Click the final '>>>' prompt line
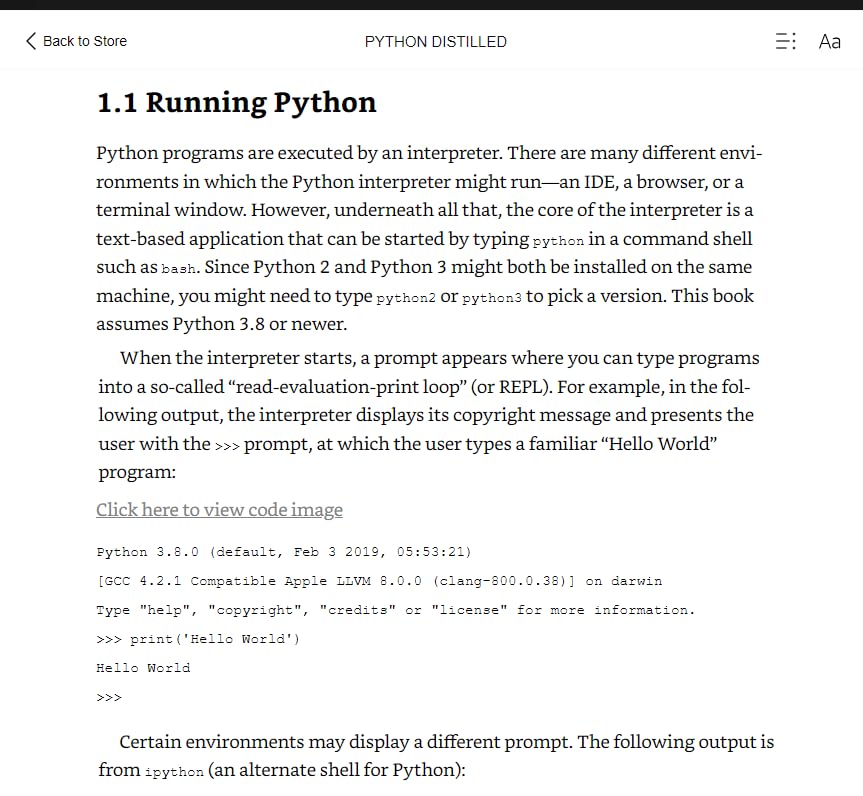Screen dimensions: 863x796 (109, 698)
